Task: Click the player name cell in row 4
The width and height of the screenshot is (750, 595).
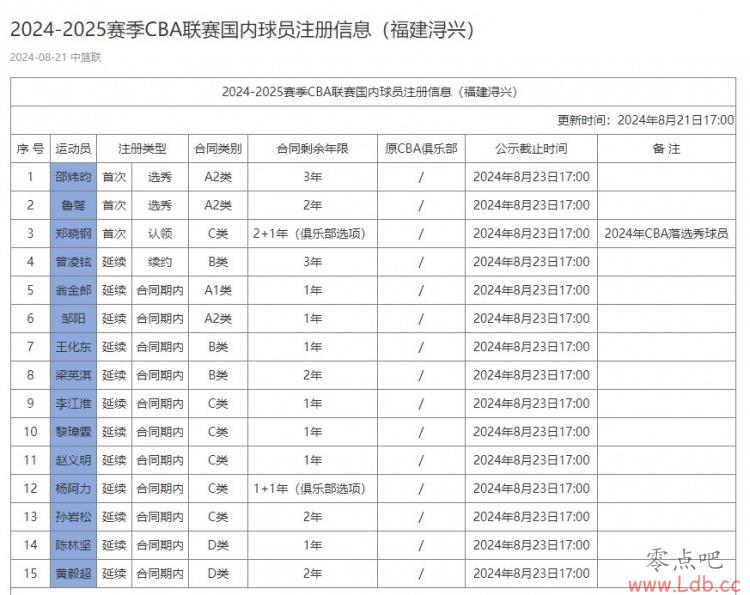Action: 73,262
